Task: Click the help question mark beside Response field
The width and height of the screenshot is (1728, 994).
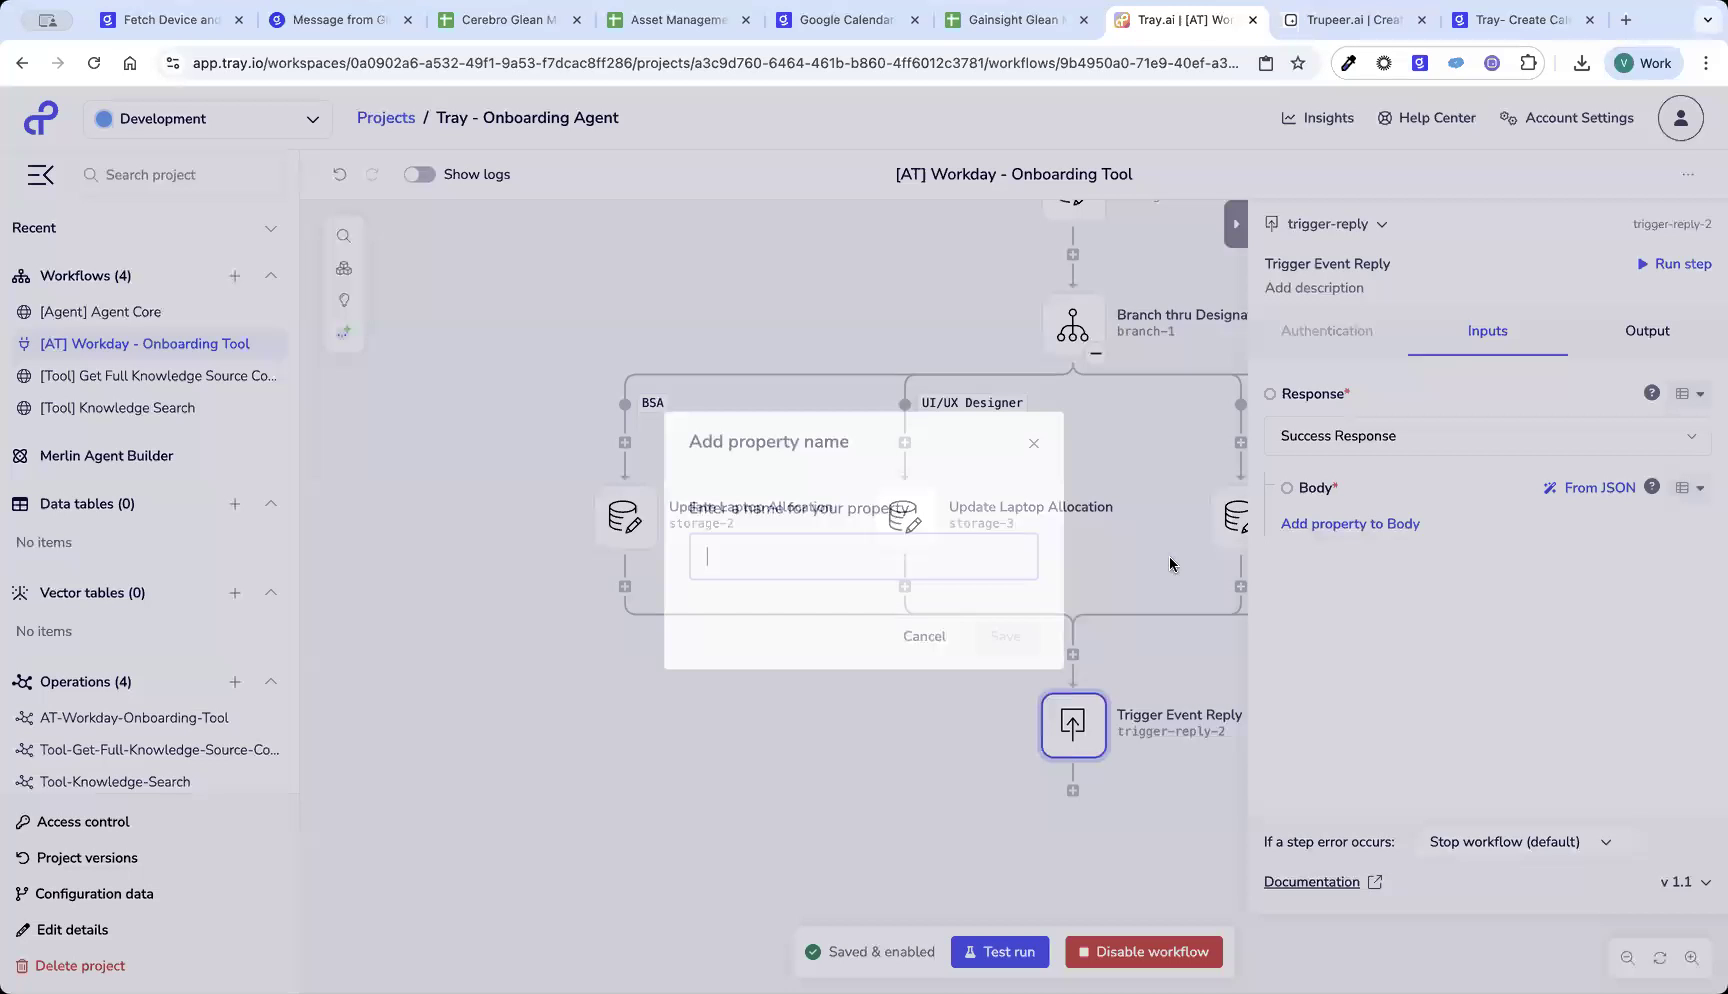Action: click(x=1651, y=393)
